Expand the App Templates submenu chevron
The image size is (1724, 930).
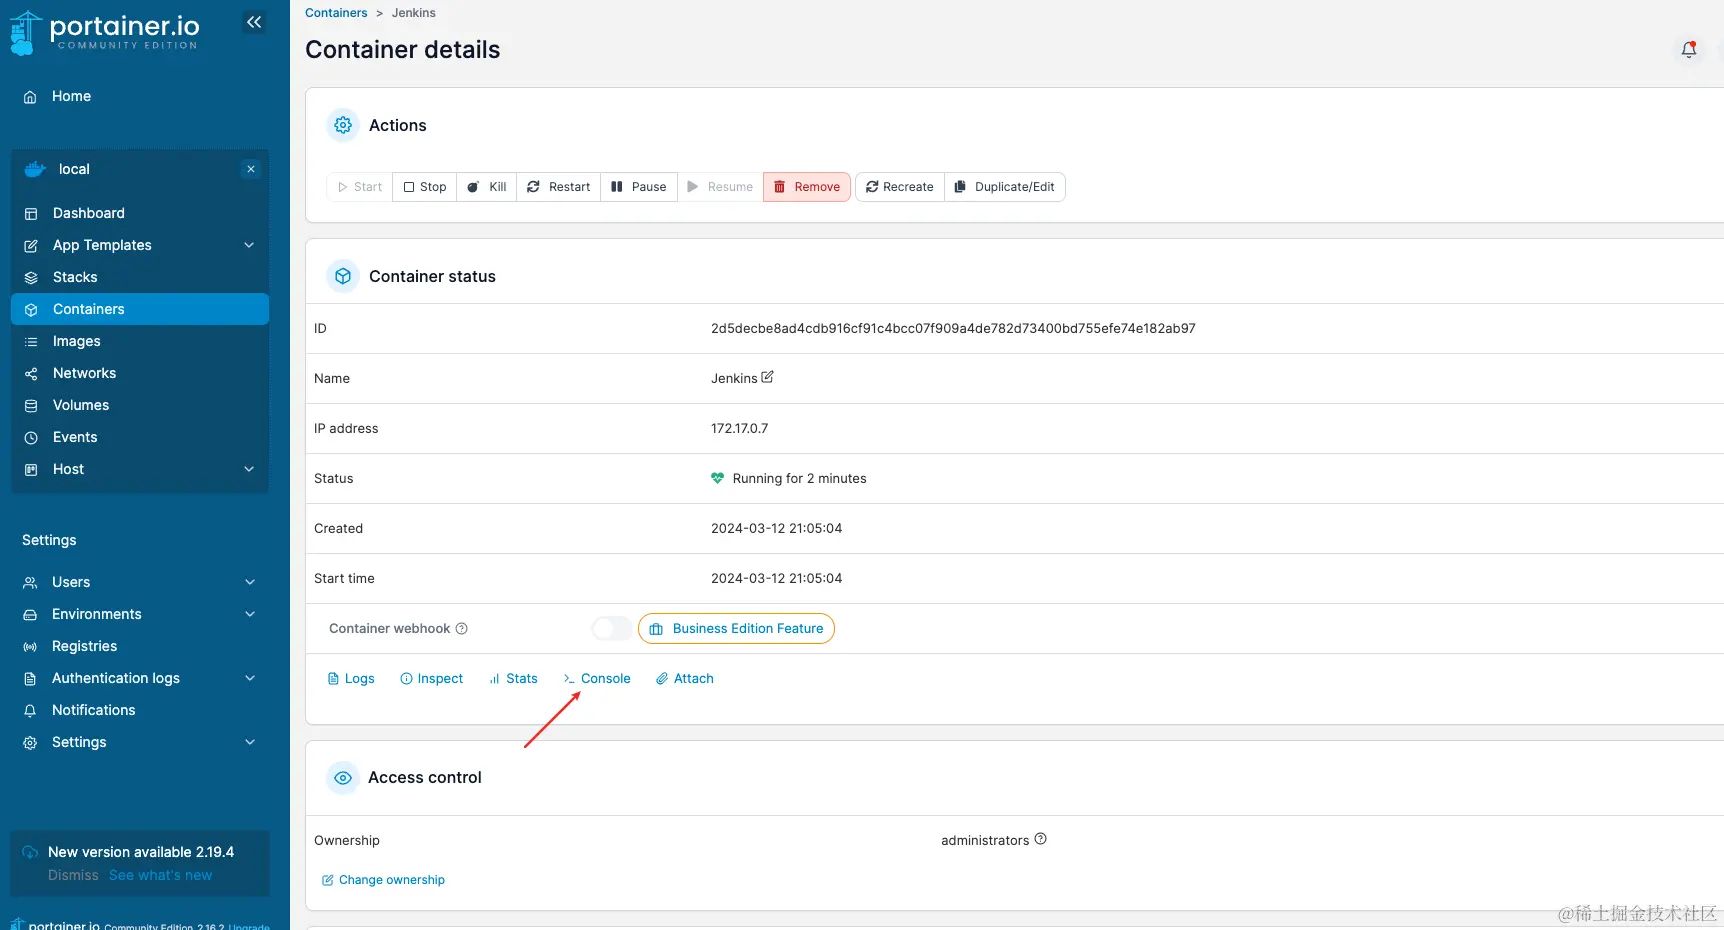pyautogui.click(x=249, y=245)
